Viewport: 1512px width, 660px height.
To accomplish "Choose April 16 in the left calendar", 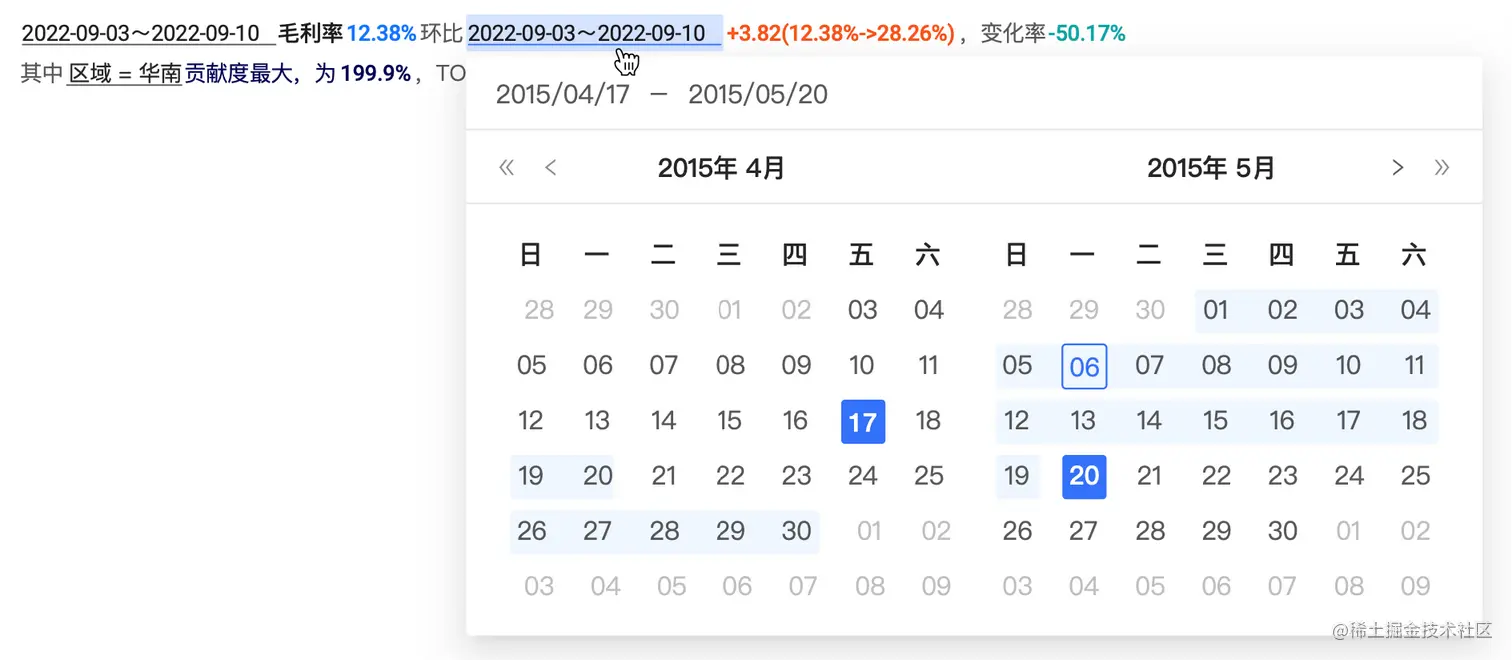I will (x=796, y=422).
